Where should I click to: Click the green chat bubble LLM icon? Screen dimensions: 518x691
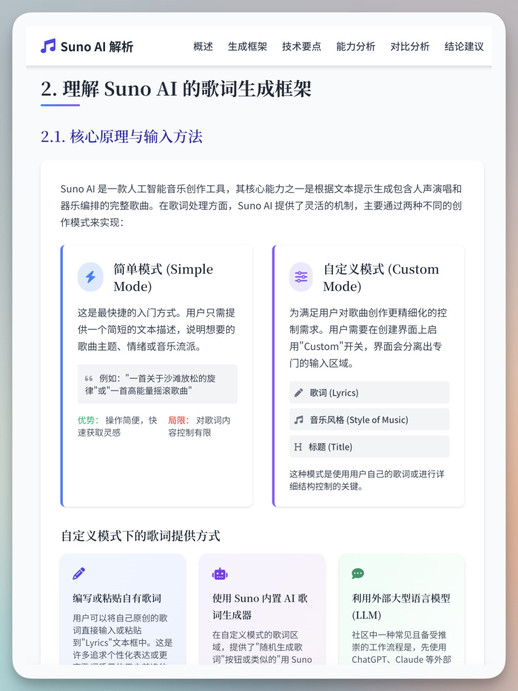(x=358, y=573)
